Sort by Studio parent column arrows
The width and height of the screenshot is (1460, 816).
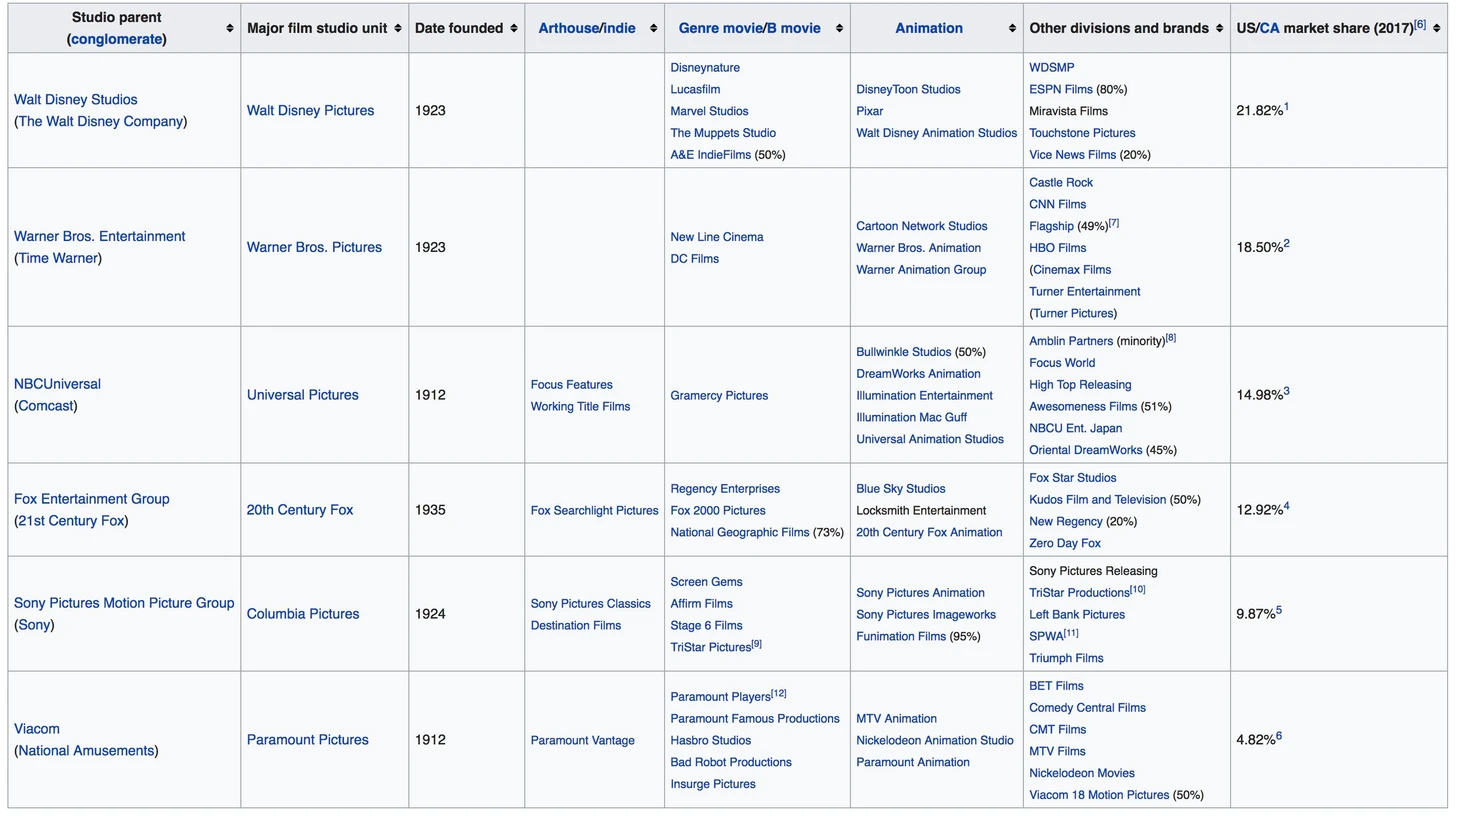pyautogui.click(x=230, y=28)
